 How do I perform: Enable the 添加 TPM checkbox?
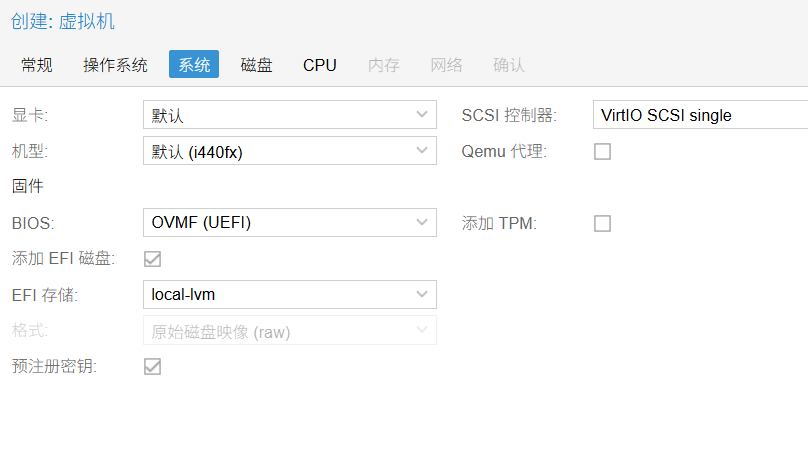602,223
